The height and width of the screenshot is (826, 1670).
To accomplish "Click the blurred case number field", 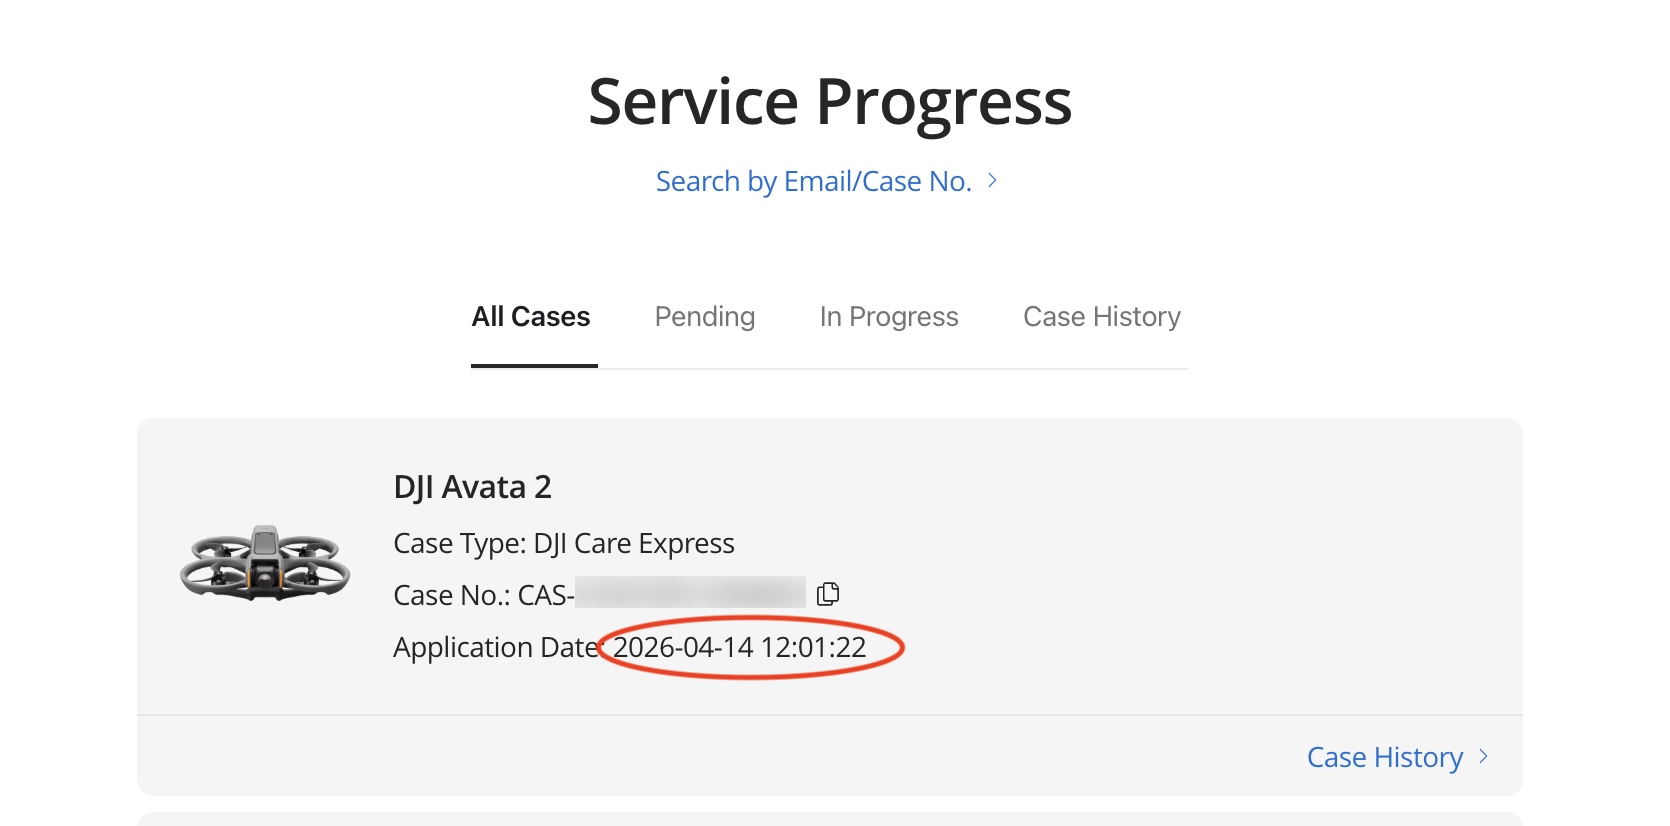I will [690, 593].
